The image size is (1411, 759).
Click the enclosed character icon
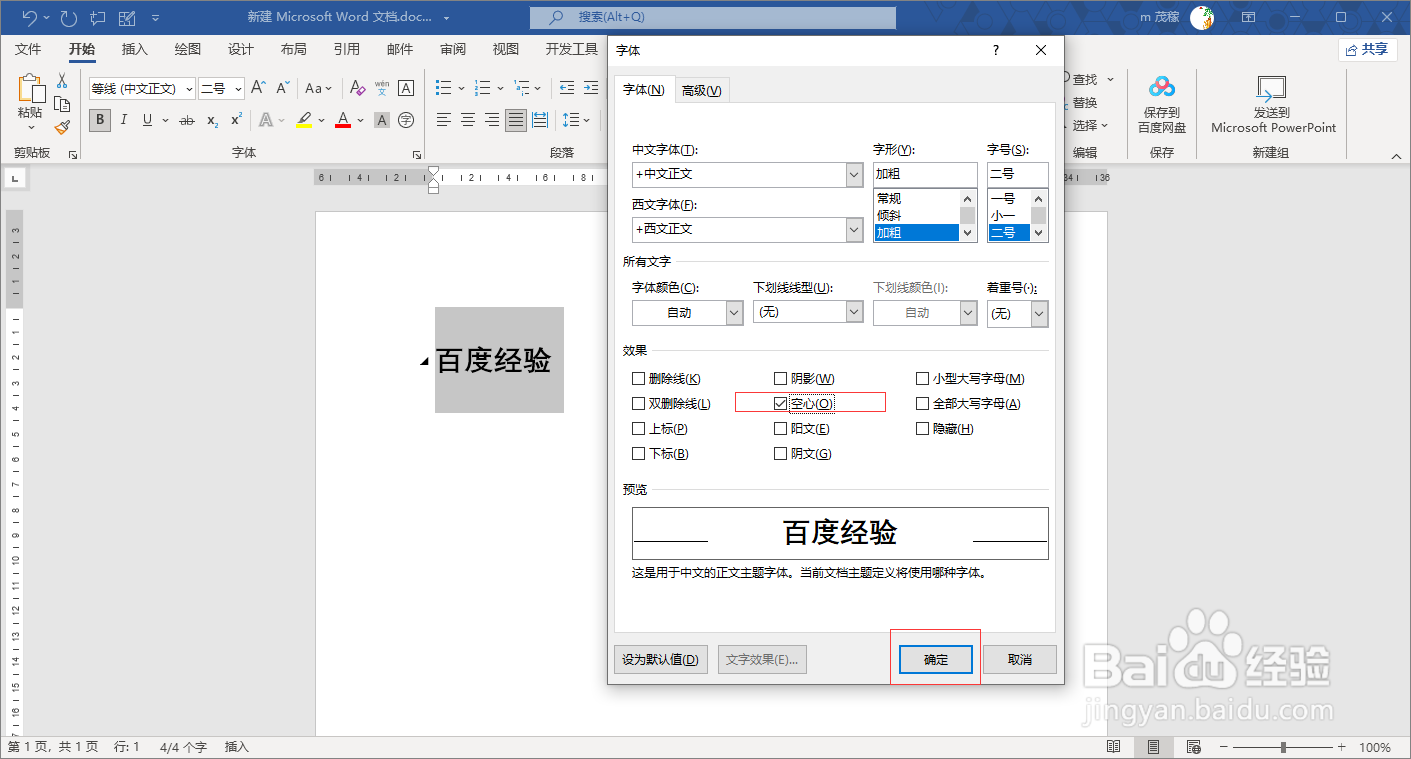pyautogui.click(x=406, y=120)
